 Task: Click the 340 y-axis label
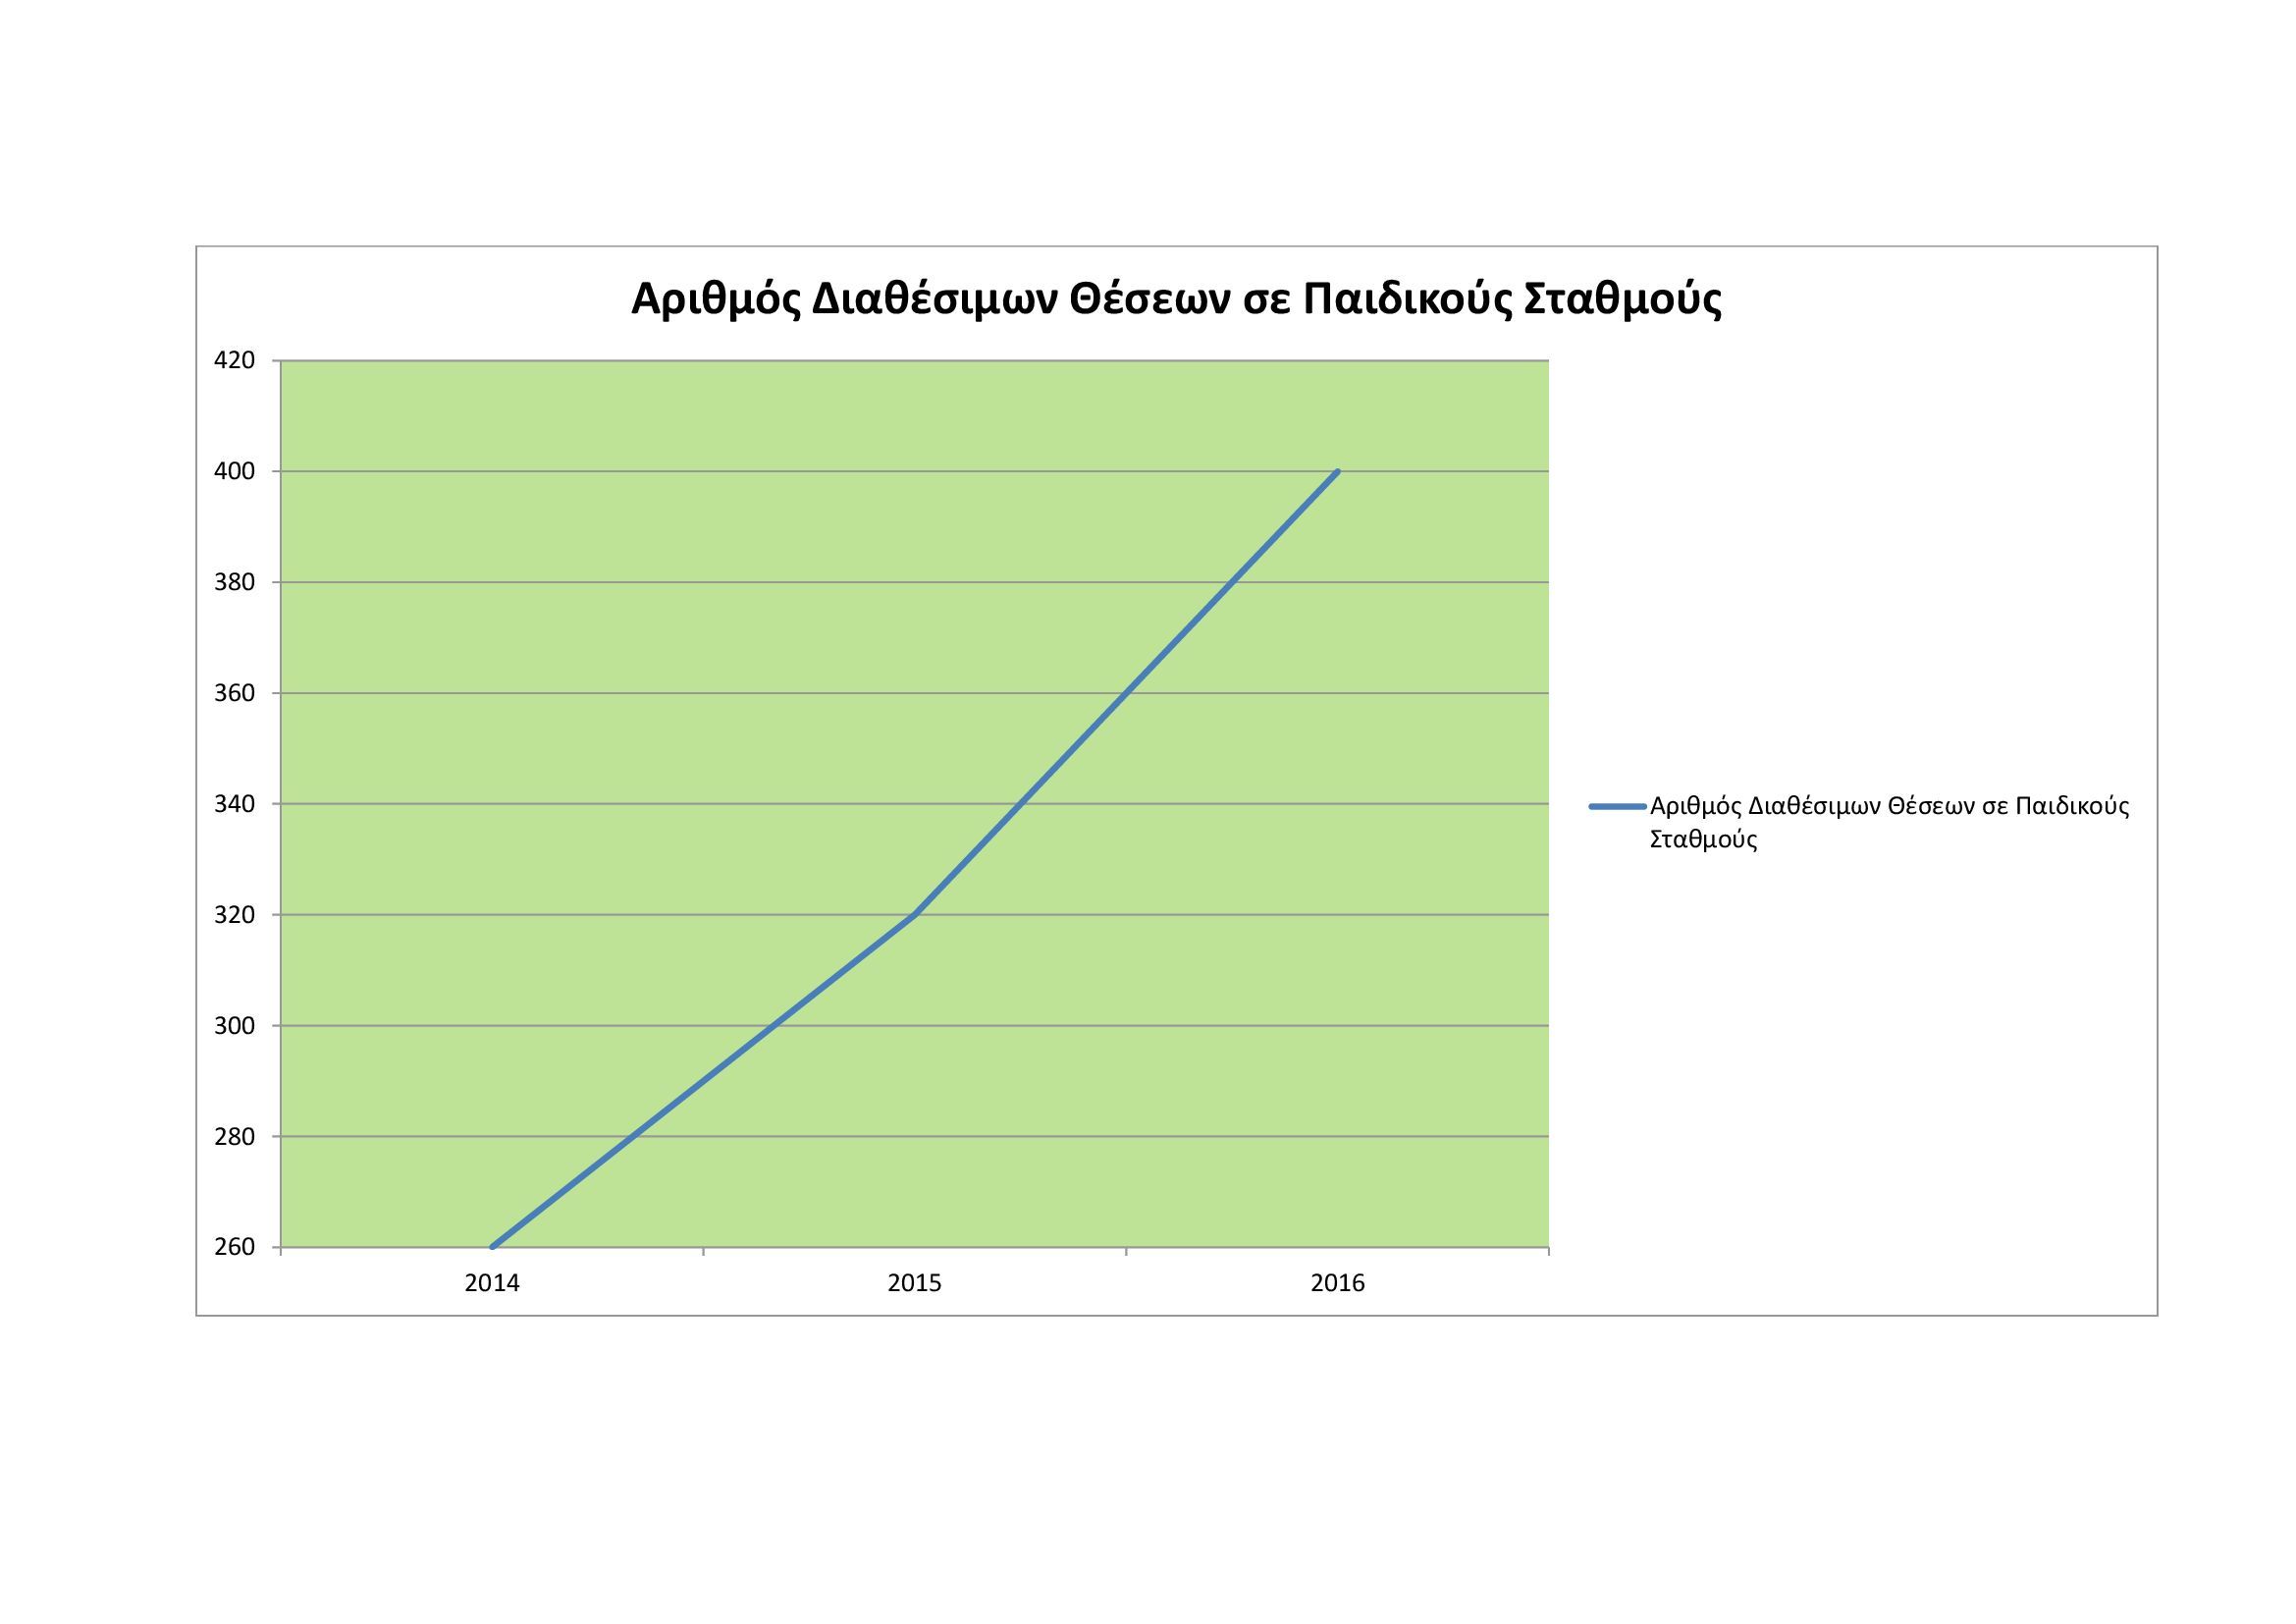coord(235,804)
